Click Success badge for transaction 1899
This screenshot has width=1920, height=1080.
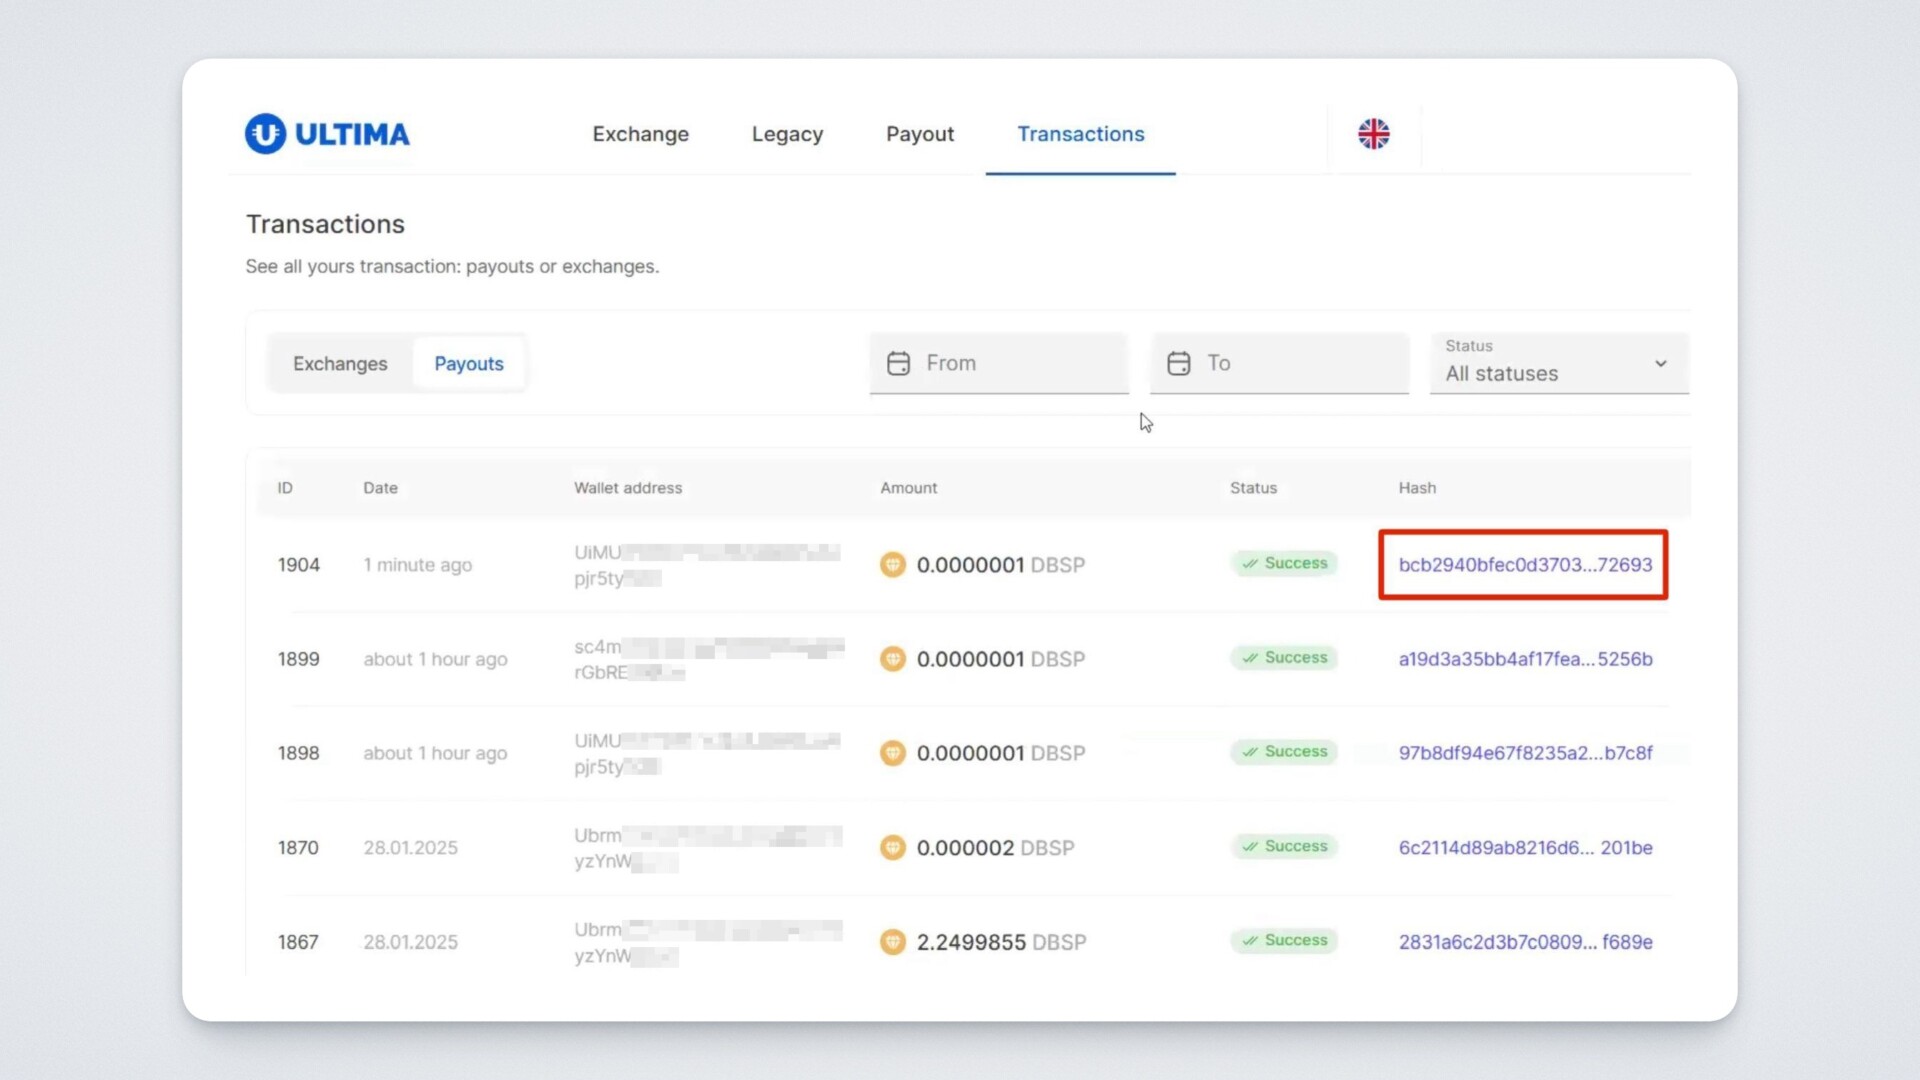[x=1284, y=658]
